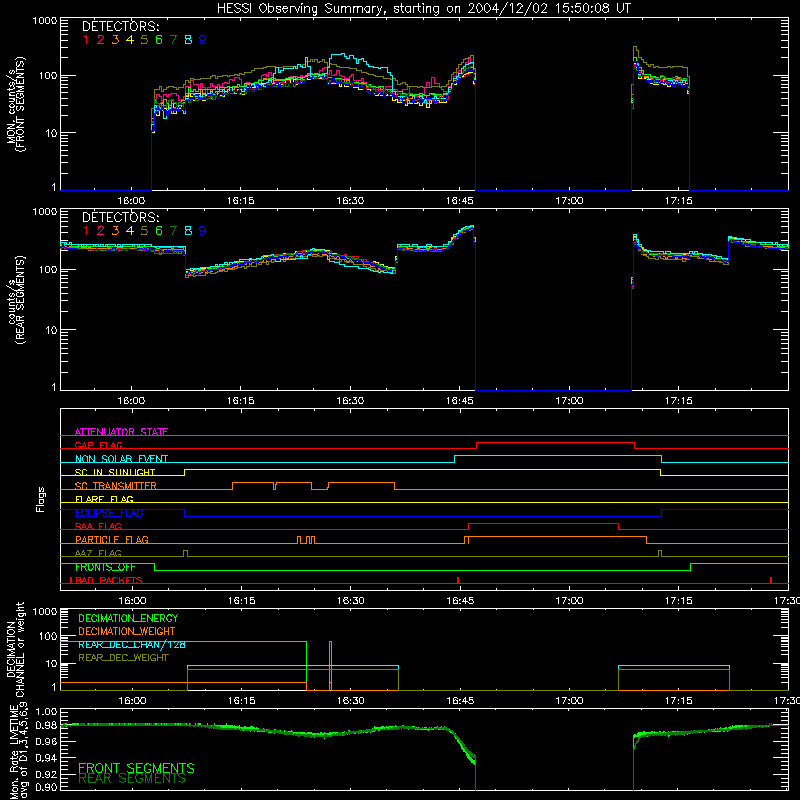
Task: Click 16:00 tick under the Flags plot
Action: coord(132,601)
